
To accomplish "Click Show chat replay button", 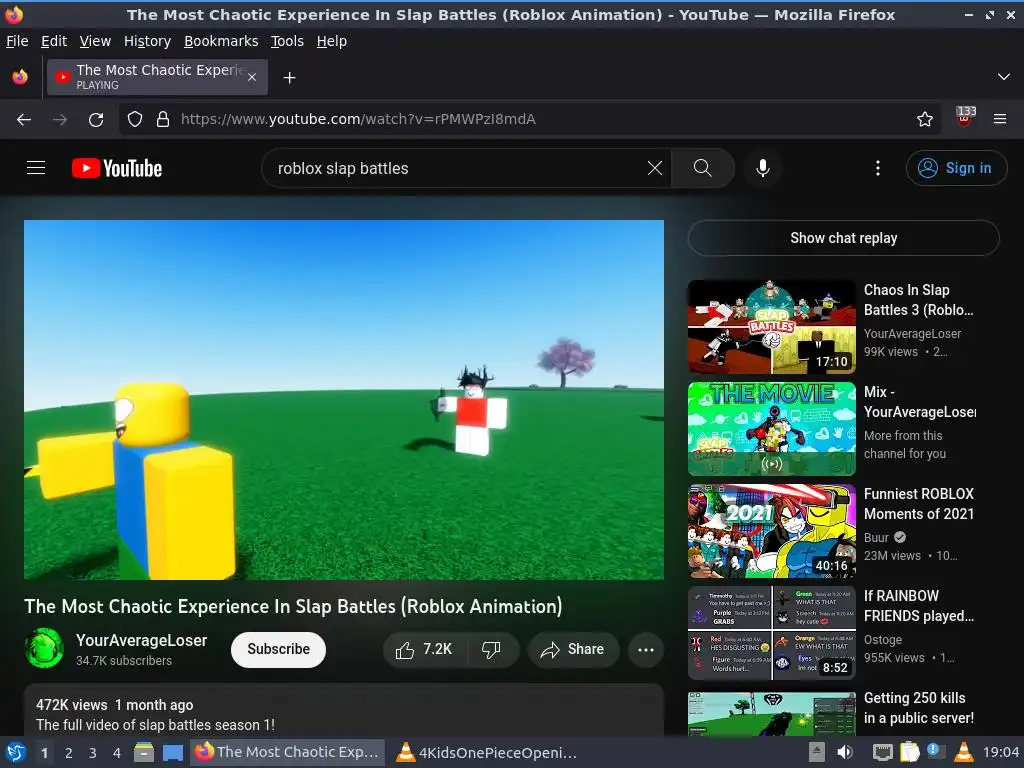I will [x=843, y=238].
